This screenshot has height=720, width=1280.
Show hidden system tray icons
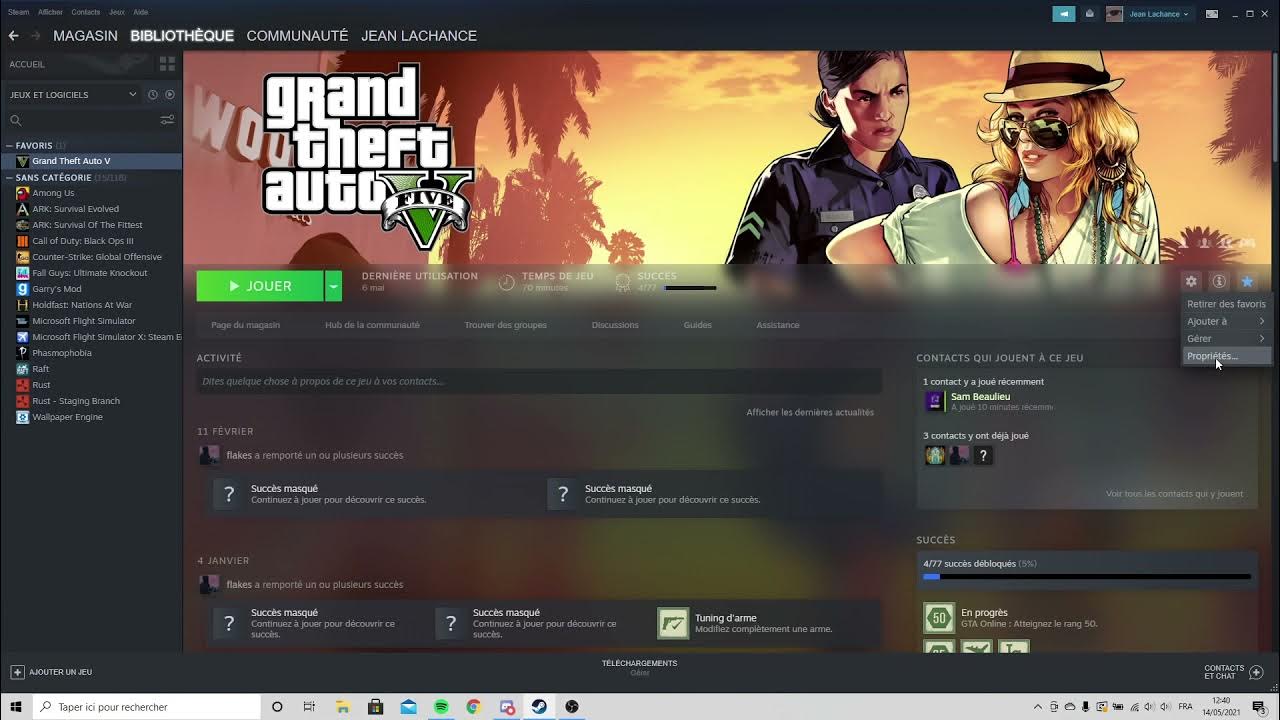[1038, 707]
